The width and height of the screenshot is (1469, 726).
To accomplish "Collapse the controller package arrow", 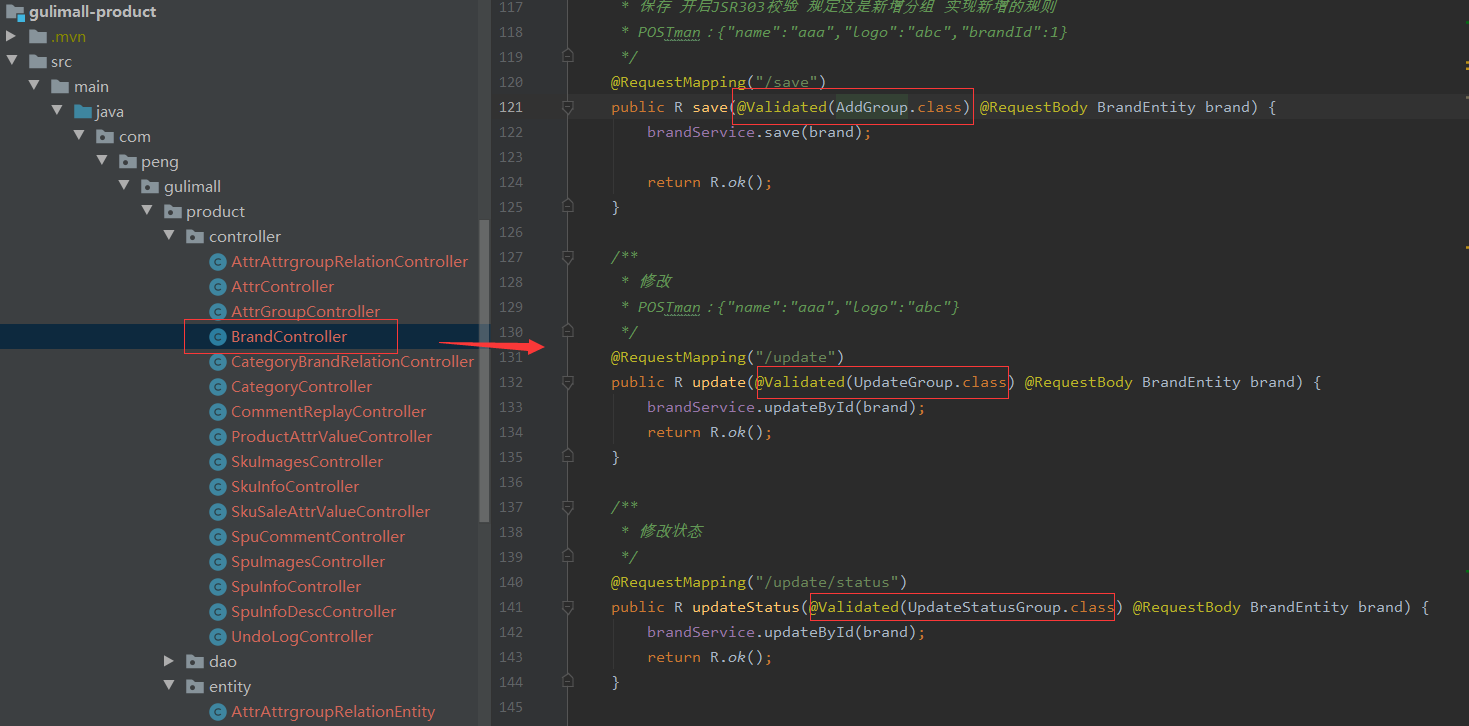I will coord(170,236).
